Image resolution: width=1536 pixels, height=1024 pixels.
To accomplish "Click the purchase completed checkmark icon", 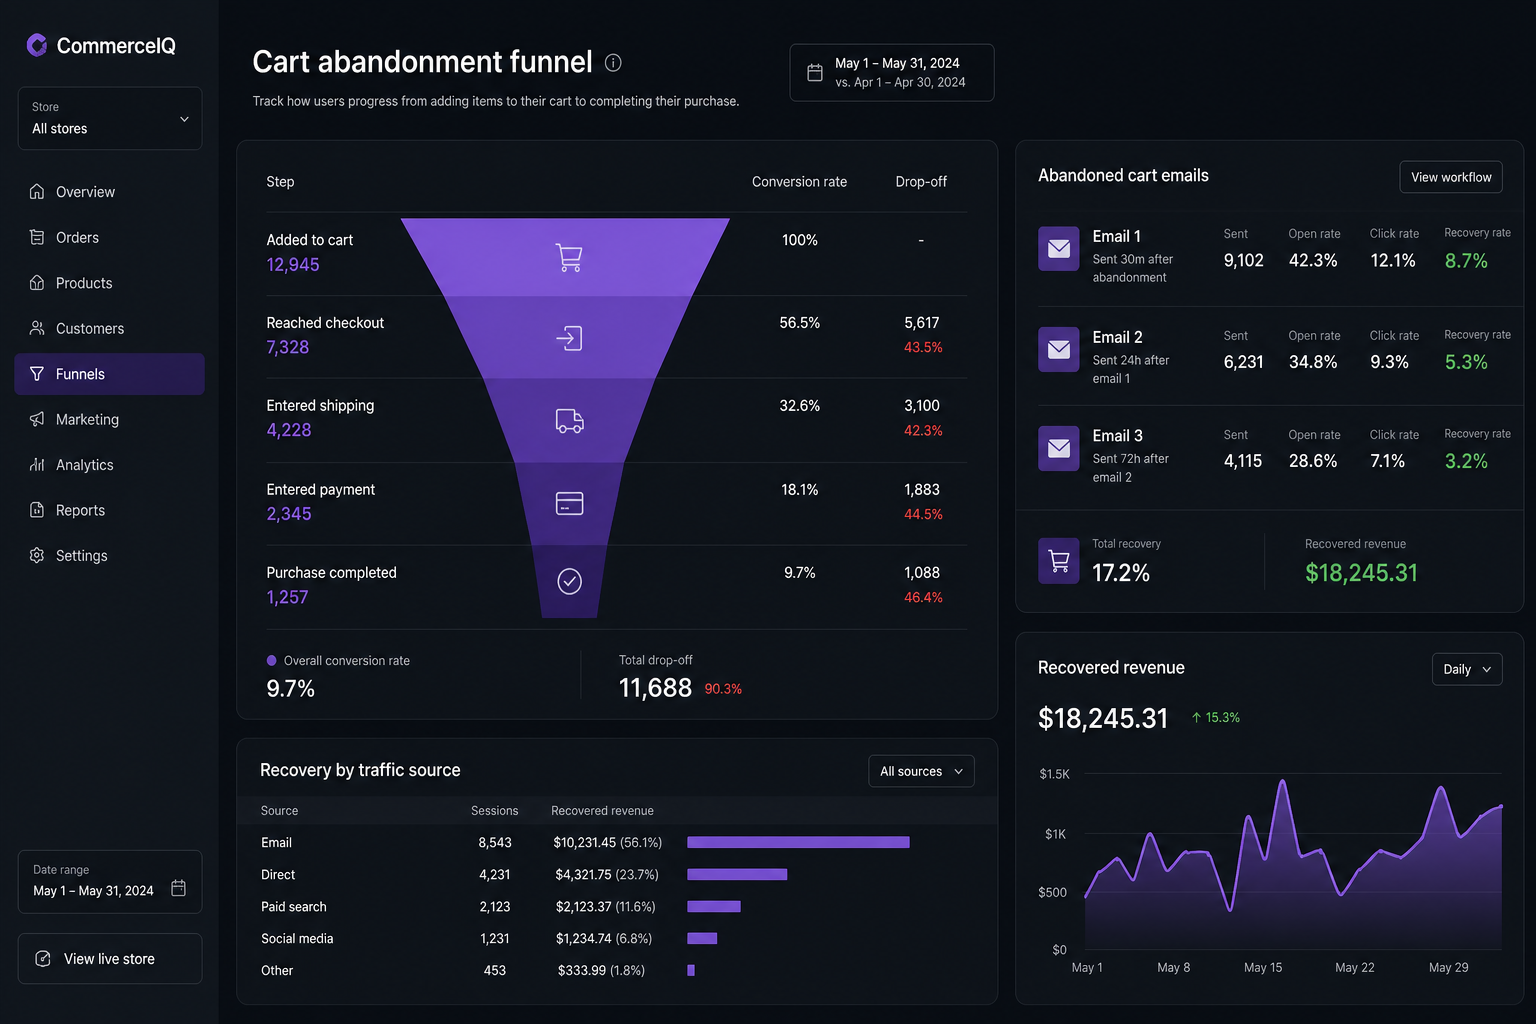I will [569, 581].
